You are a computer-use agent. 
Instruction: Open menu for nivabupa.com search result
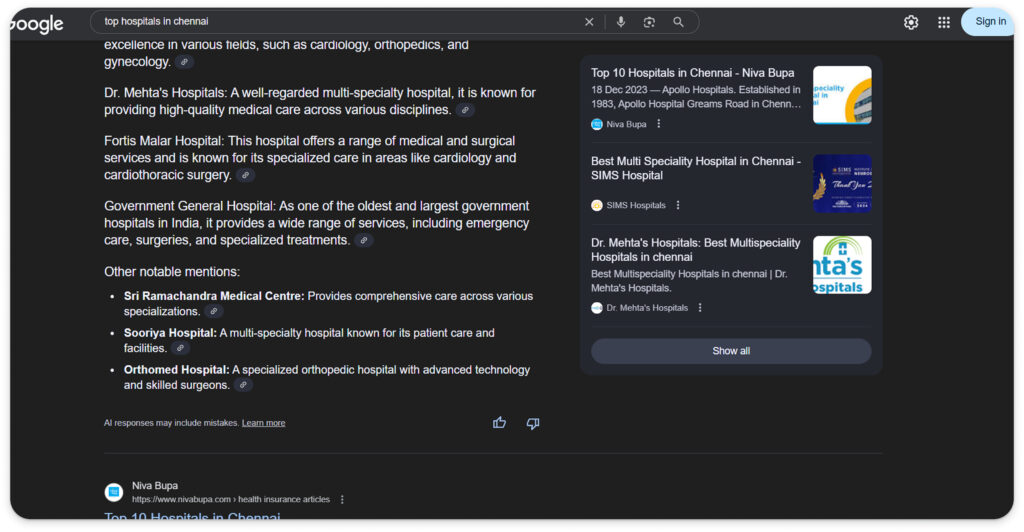click(x=342, y=499)
